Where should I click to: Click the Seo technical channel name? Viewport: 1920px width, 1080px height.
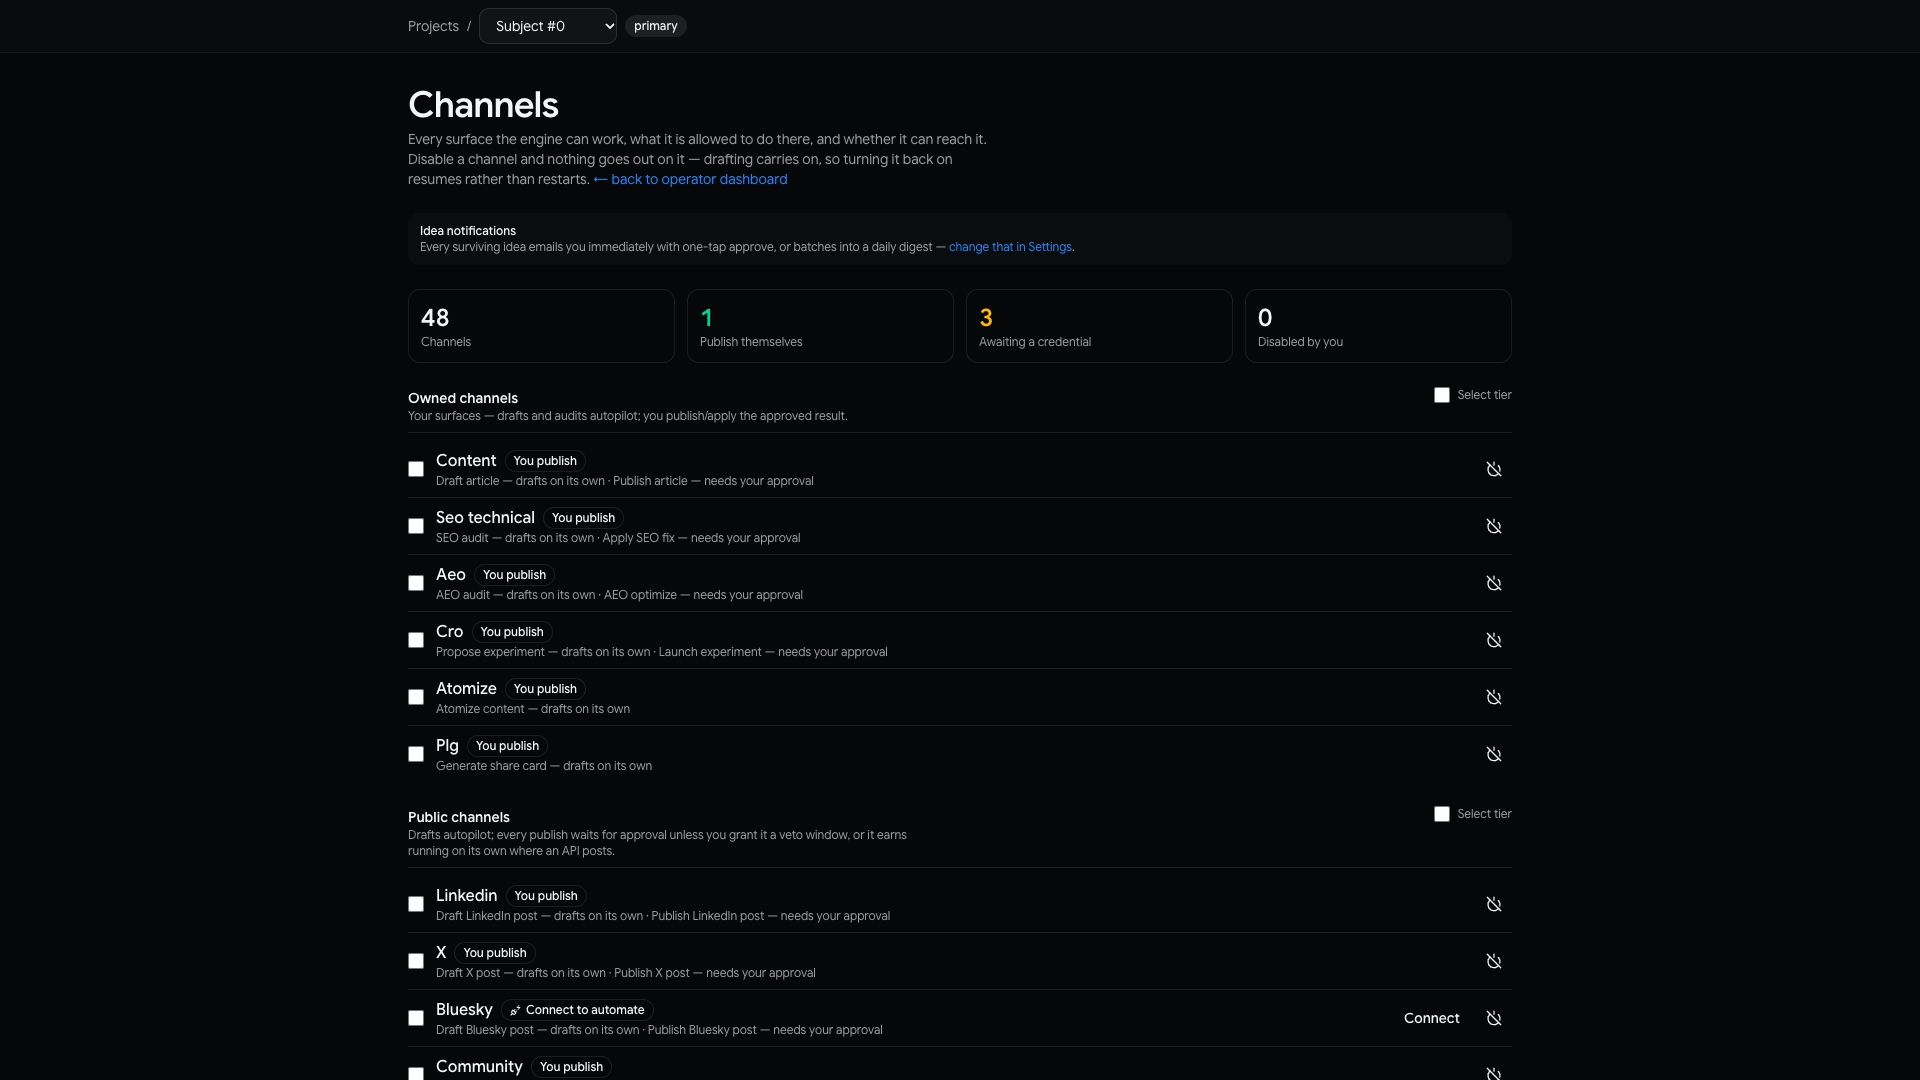click(x=485, y=517)
